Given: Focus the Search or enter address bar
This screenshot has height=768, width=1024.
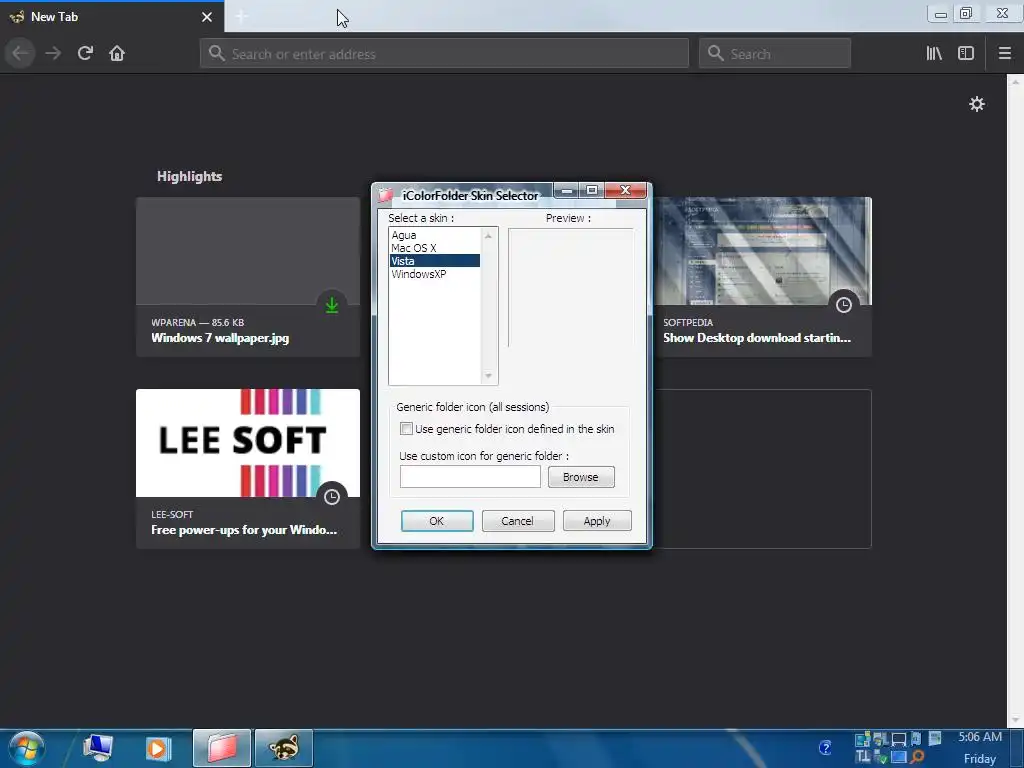Looking at the screenshot, I should tap(444, 54).
